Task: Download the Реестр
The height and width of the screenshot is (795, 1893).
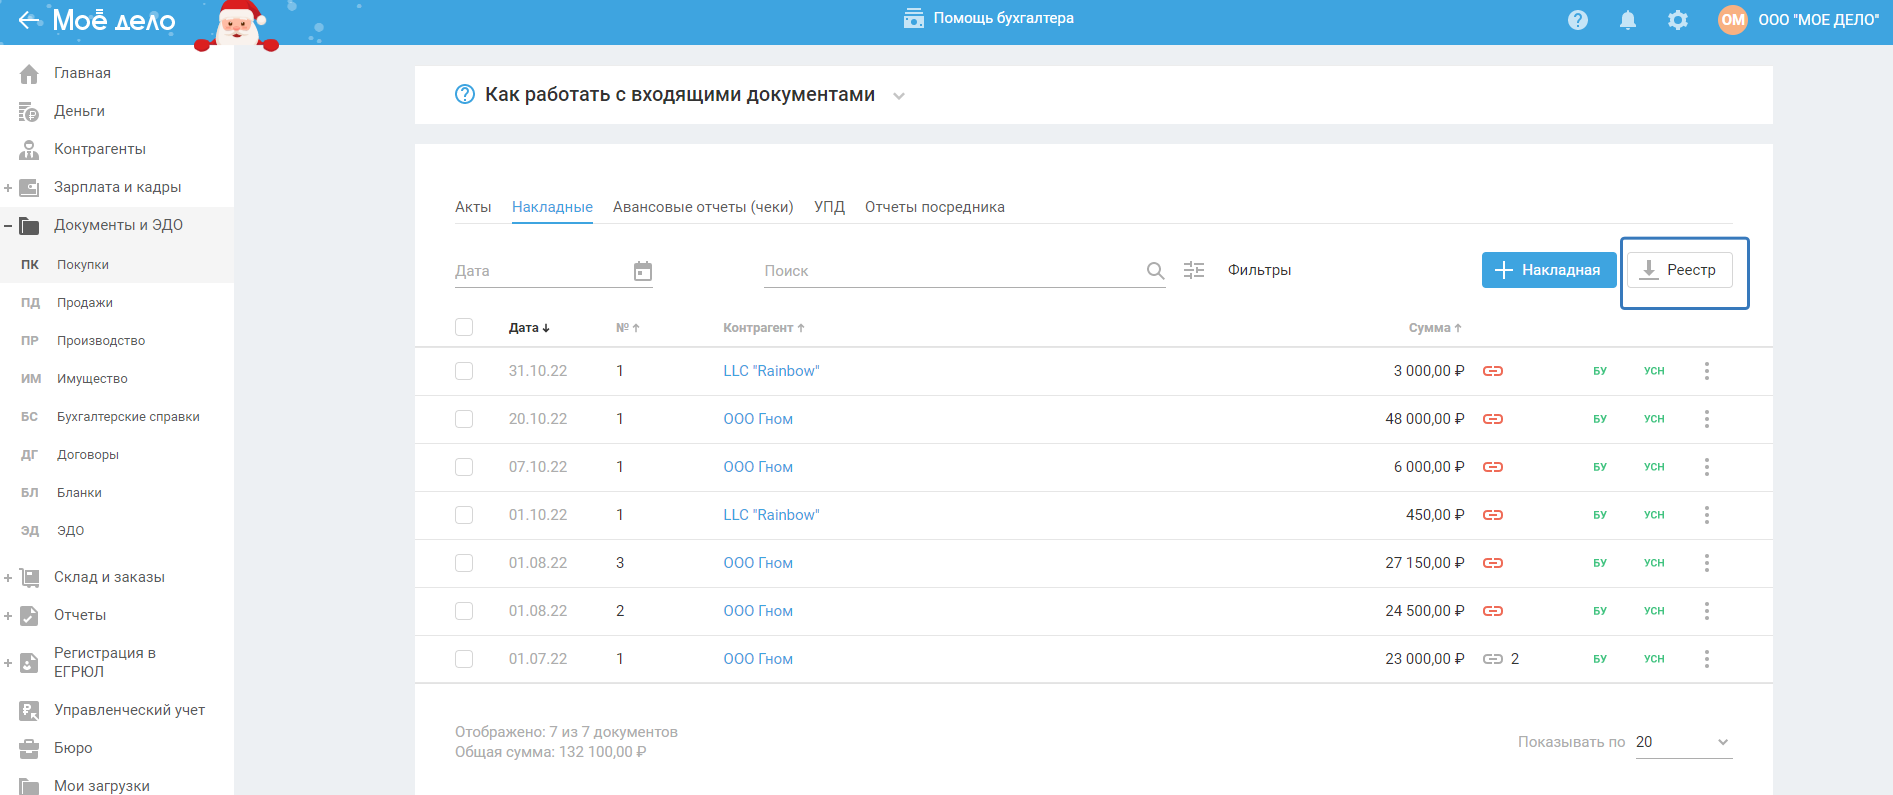Action: tap(1680, 270)
